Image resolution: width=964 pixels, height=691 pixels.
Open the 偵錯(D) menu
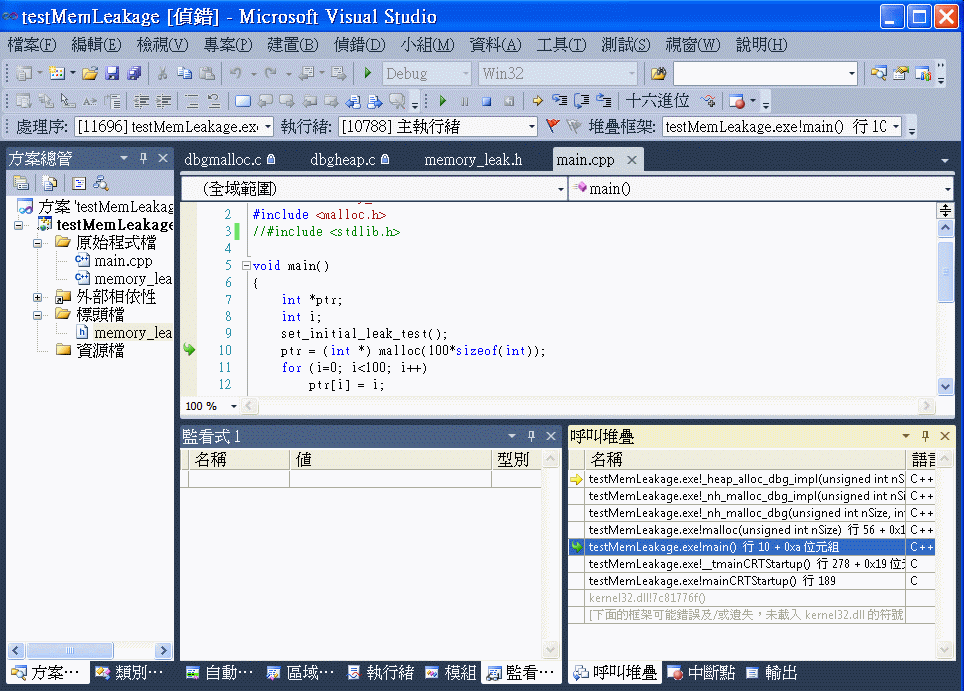(360, 45)
